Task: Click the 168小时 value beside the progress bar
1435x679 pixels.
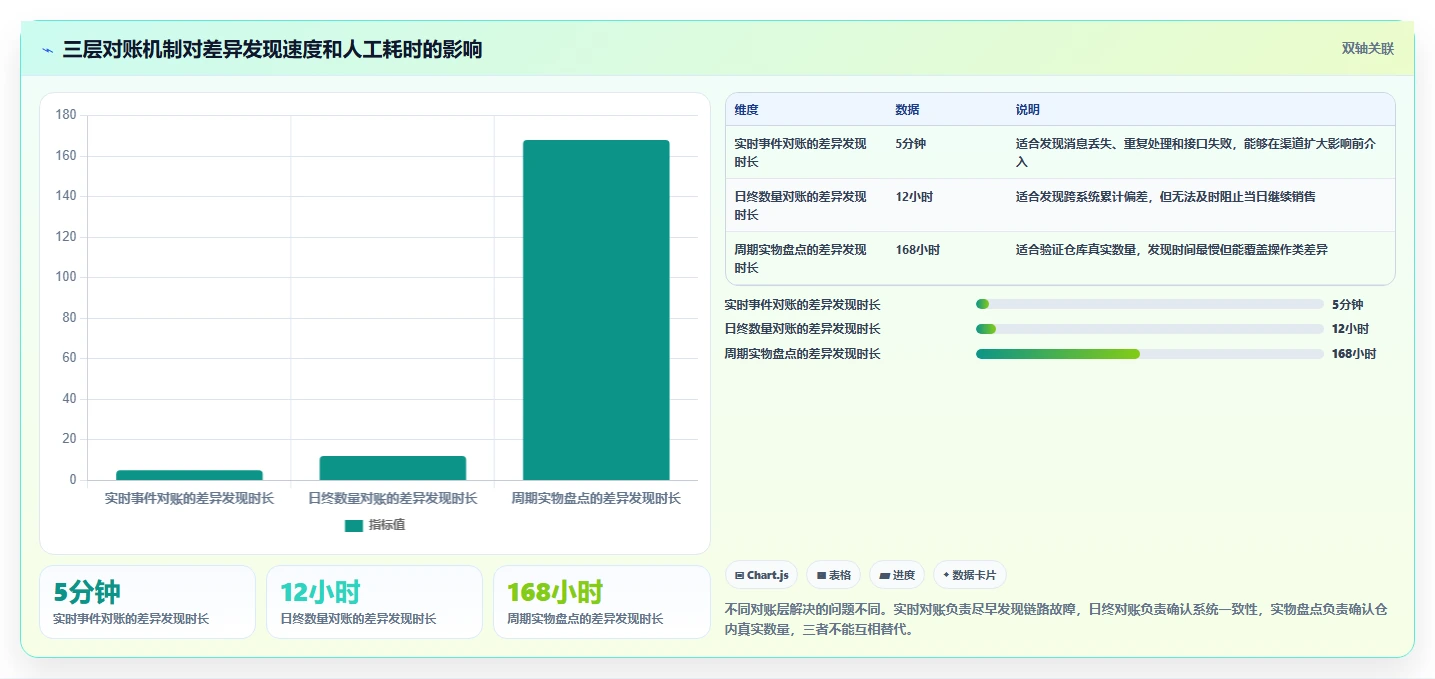Action: [x=1354, y=354]
